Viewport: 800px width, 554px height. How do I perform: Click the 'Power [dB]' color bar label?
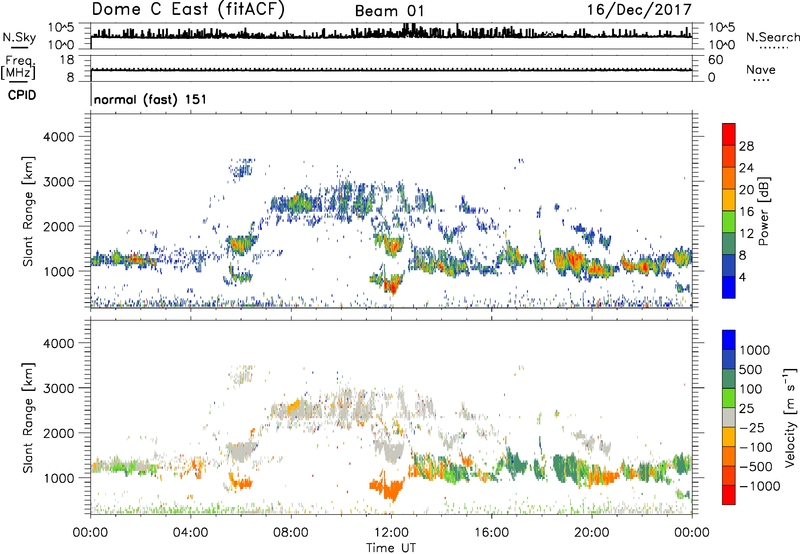pos(764,211)
